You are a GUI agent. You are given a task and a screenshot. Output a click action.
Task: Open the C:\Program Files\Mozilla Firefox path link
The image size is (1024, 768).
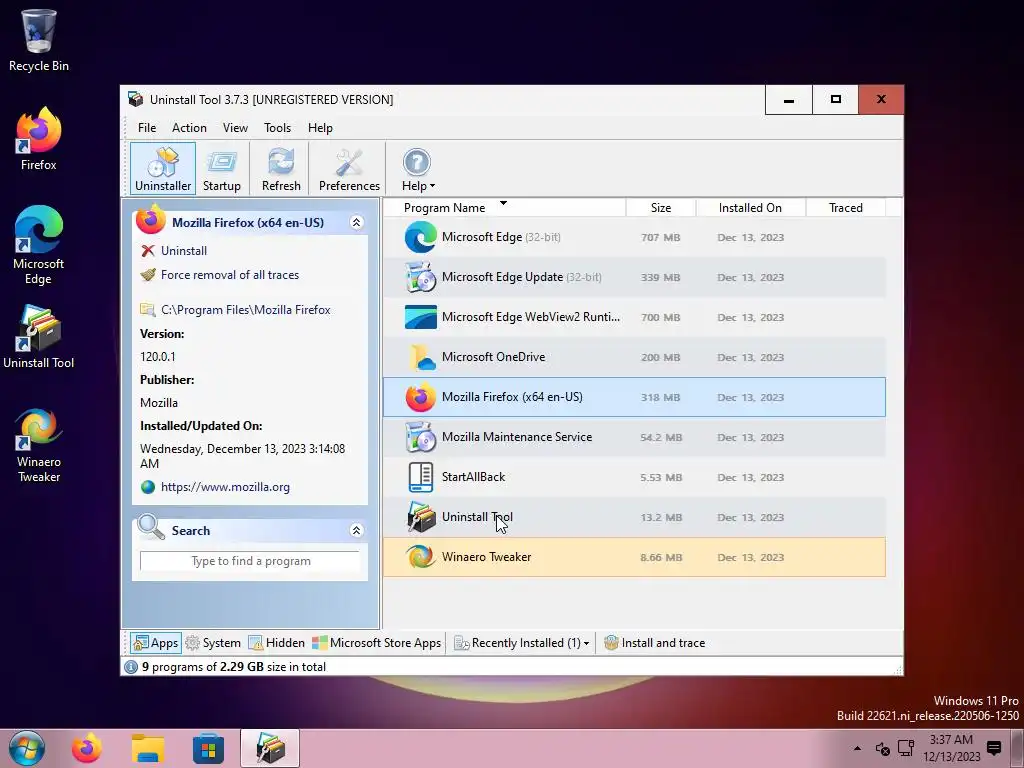pyautogui.click(x=246, y=310)
